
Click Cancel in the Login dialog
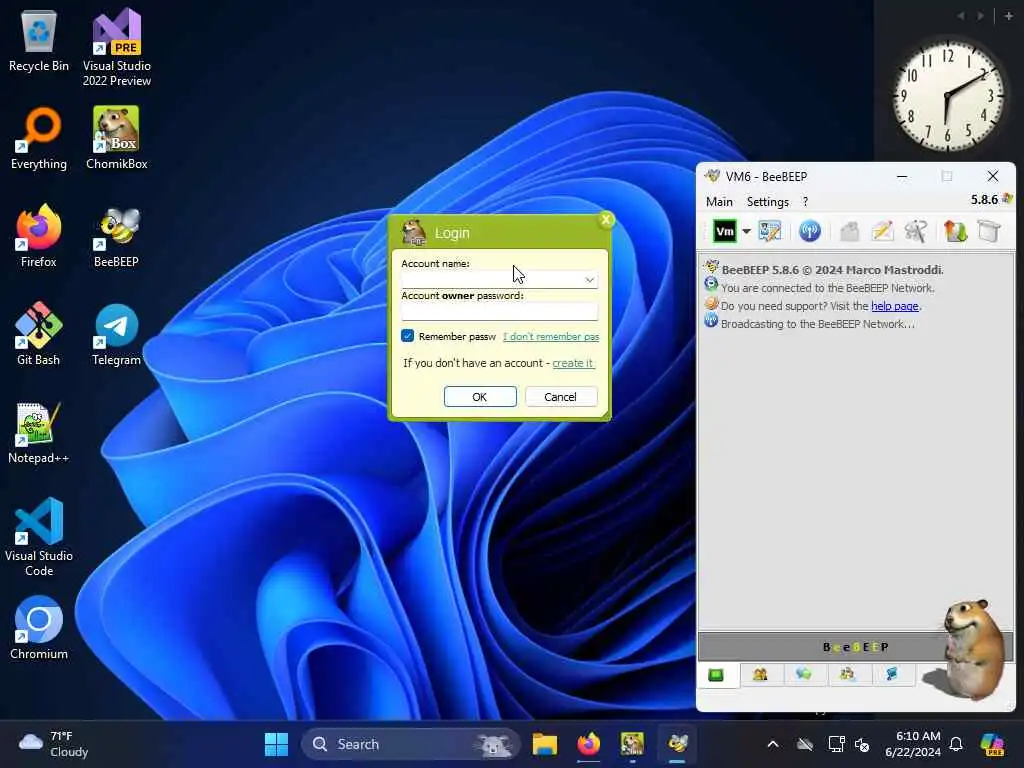click(x=560, y=397)
